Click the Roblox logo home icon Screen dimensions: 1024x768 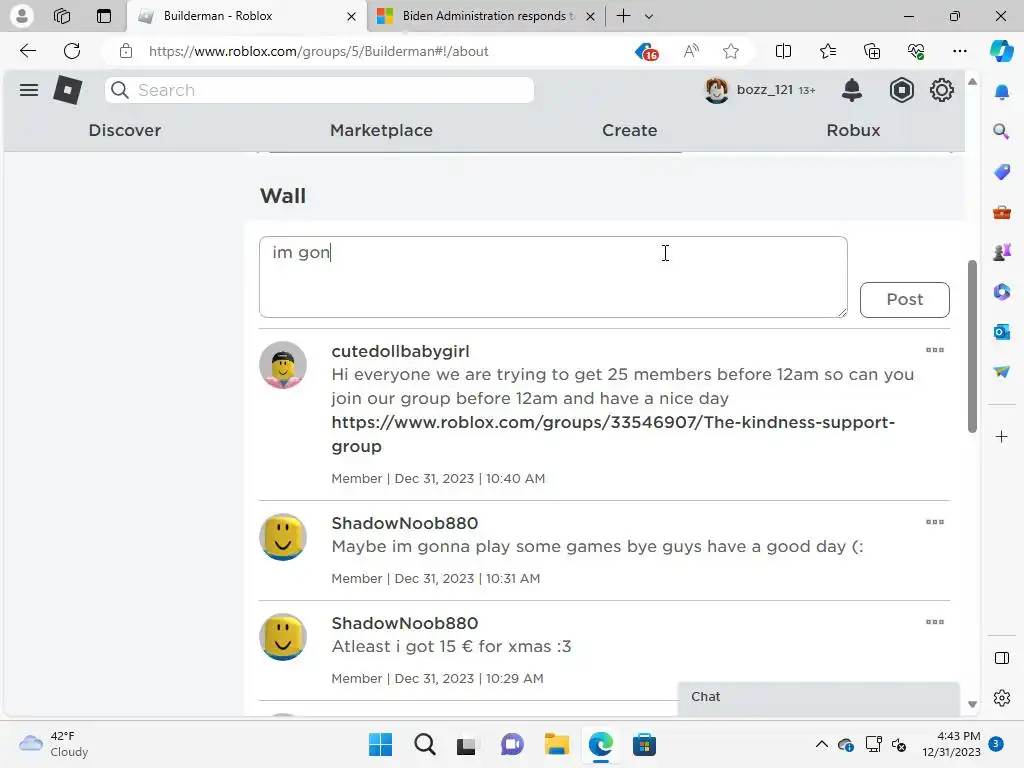pyautogui.click(x=68, y=90)
